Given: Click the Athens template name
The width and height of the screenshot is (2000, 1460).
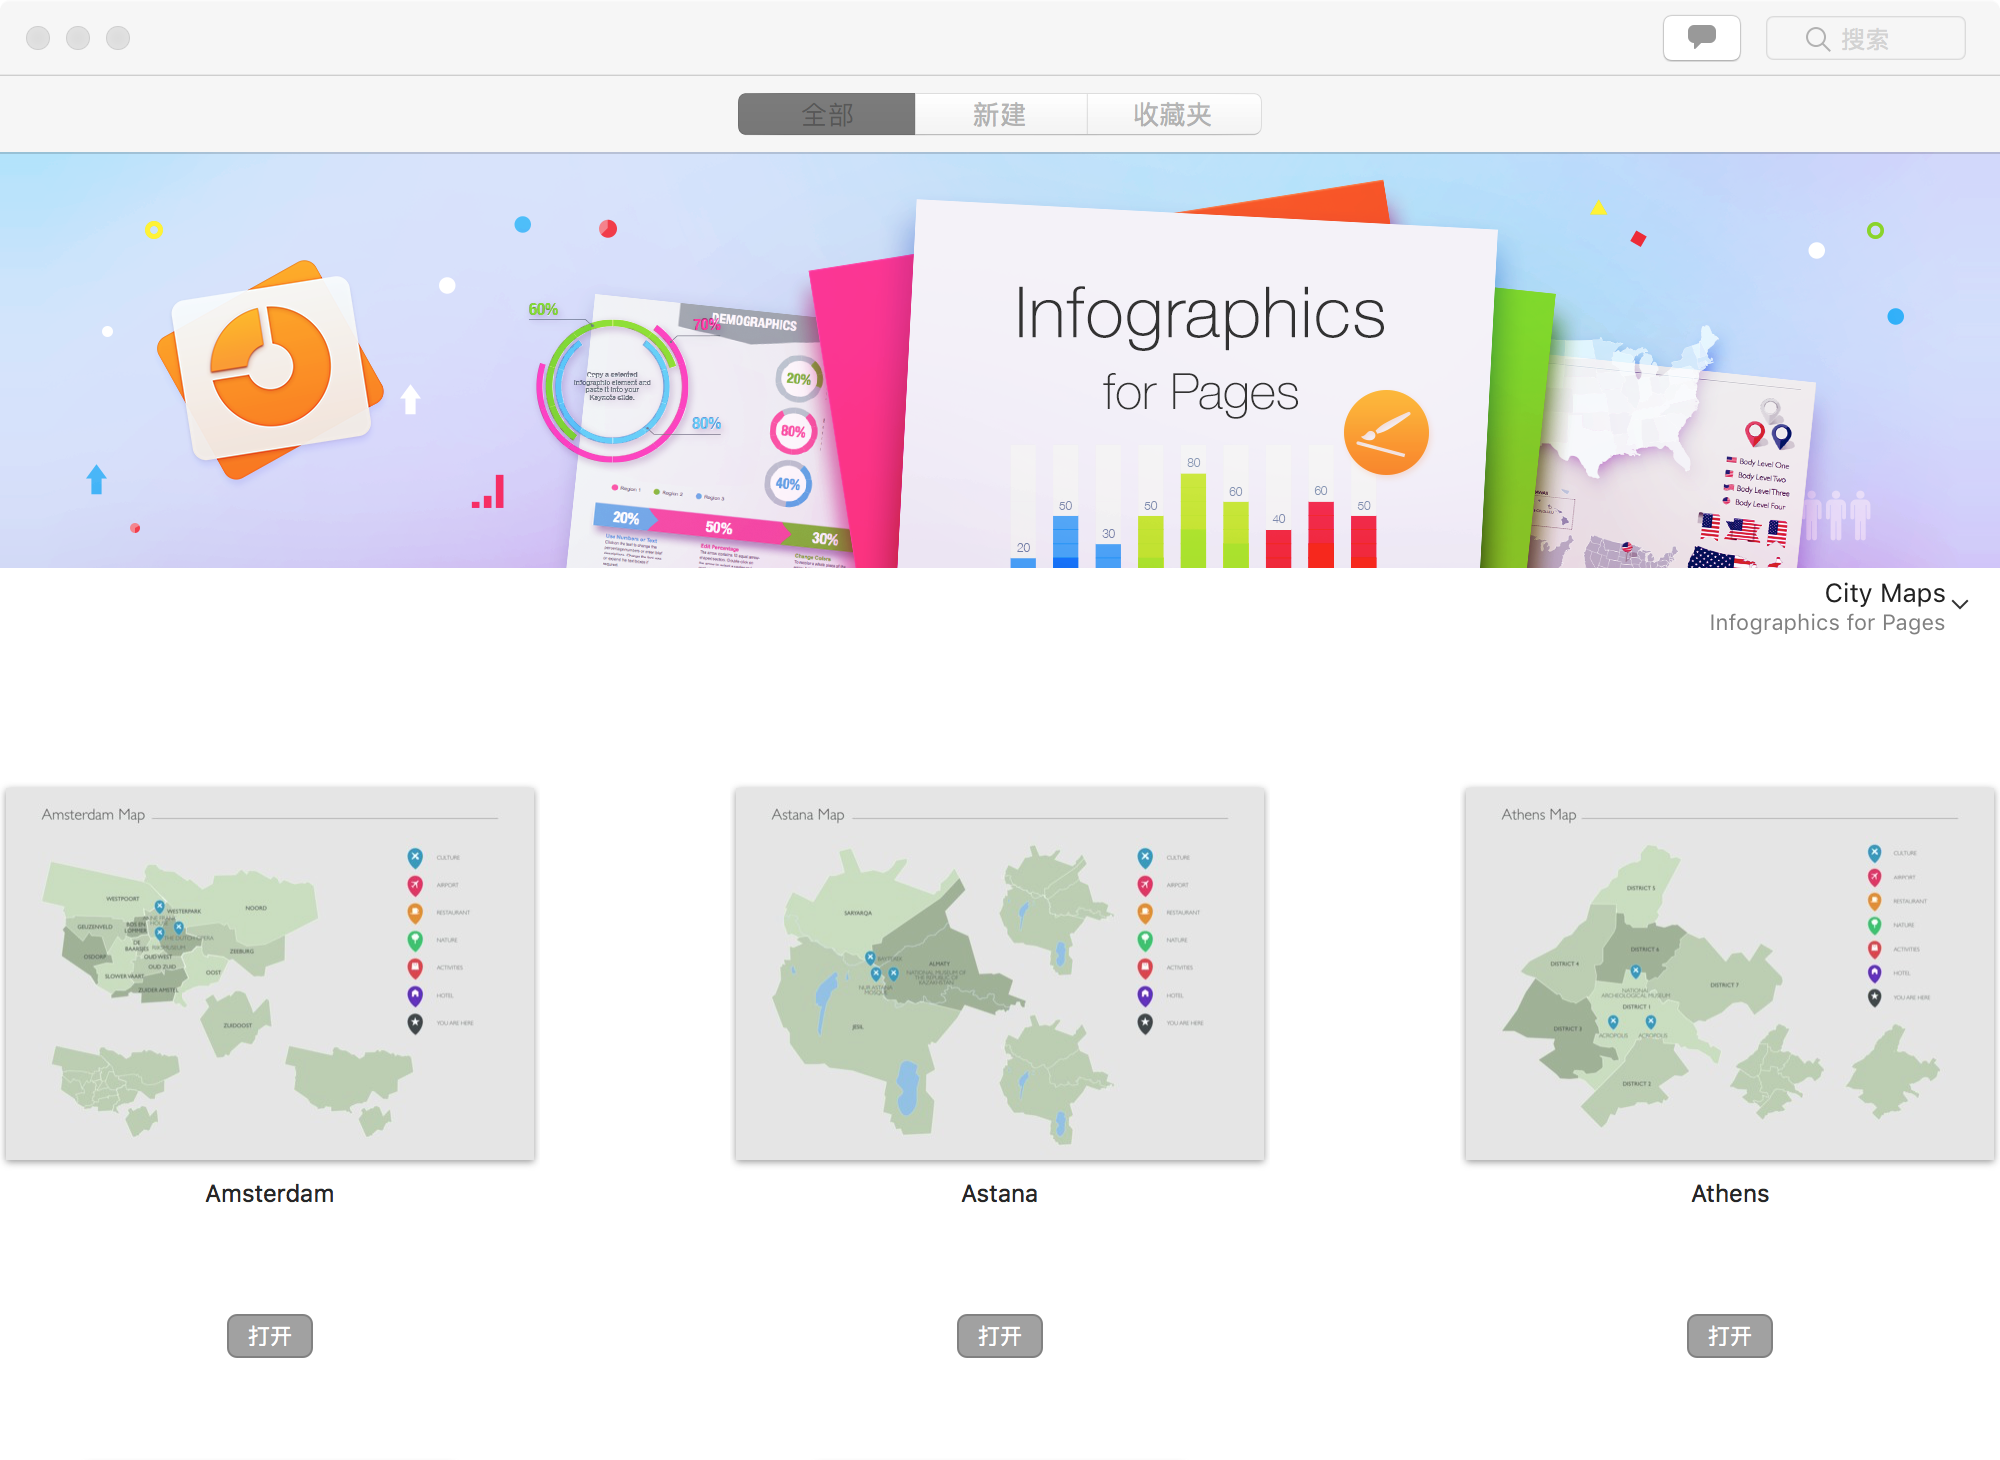Looking at the screenshot, I should pos(1730,1194).
